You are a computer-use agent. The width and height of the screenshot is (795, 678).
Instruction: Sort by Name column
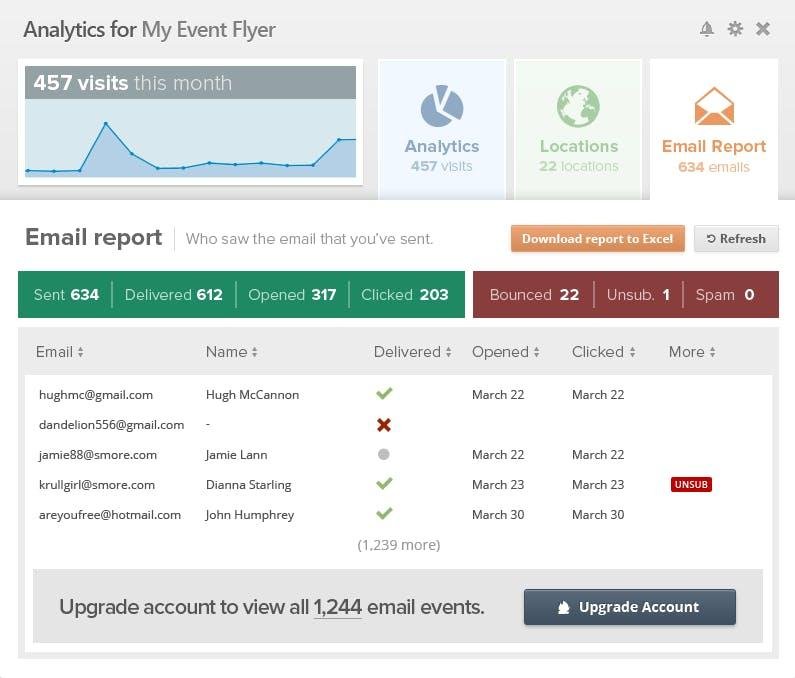232,352
